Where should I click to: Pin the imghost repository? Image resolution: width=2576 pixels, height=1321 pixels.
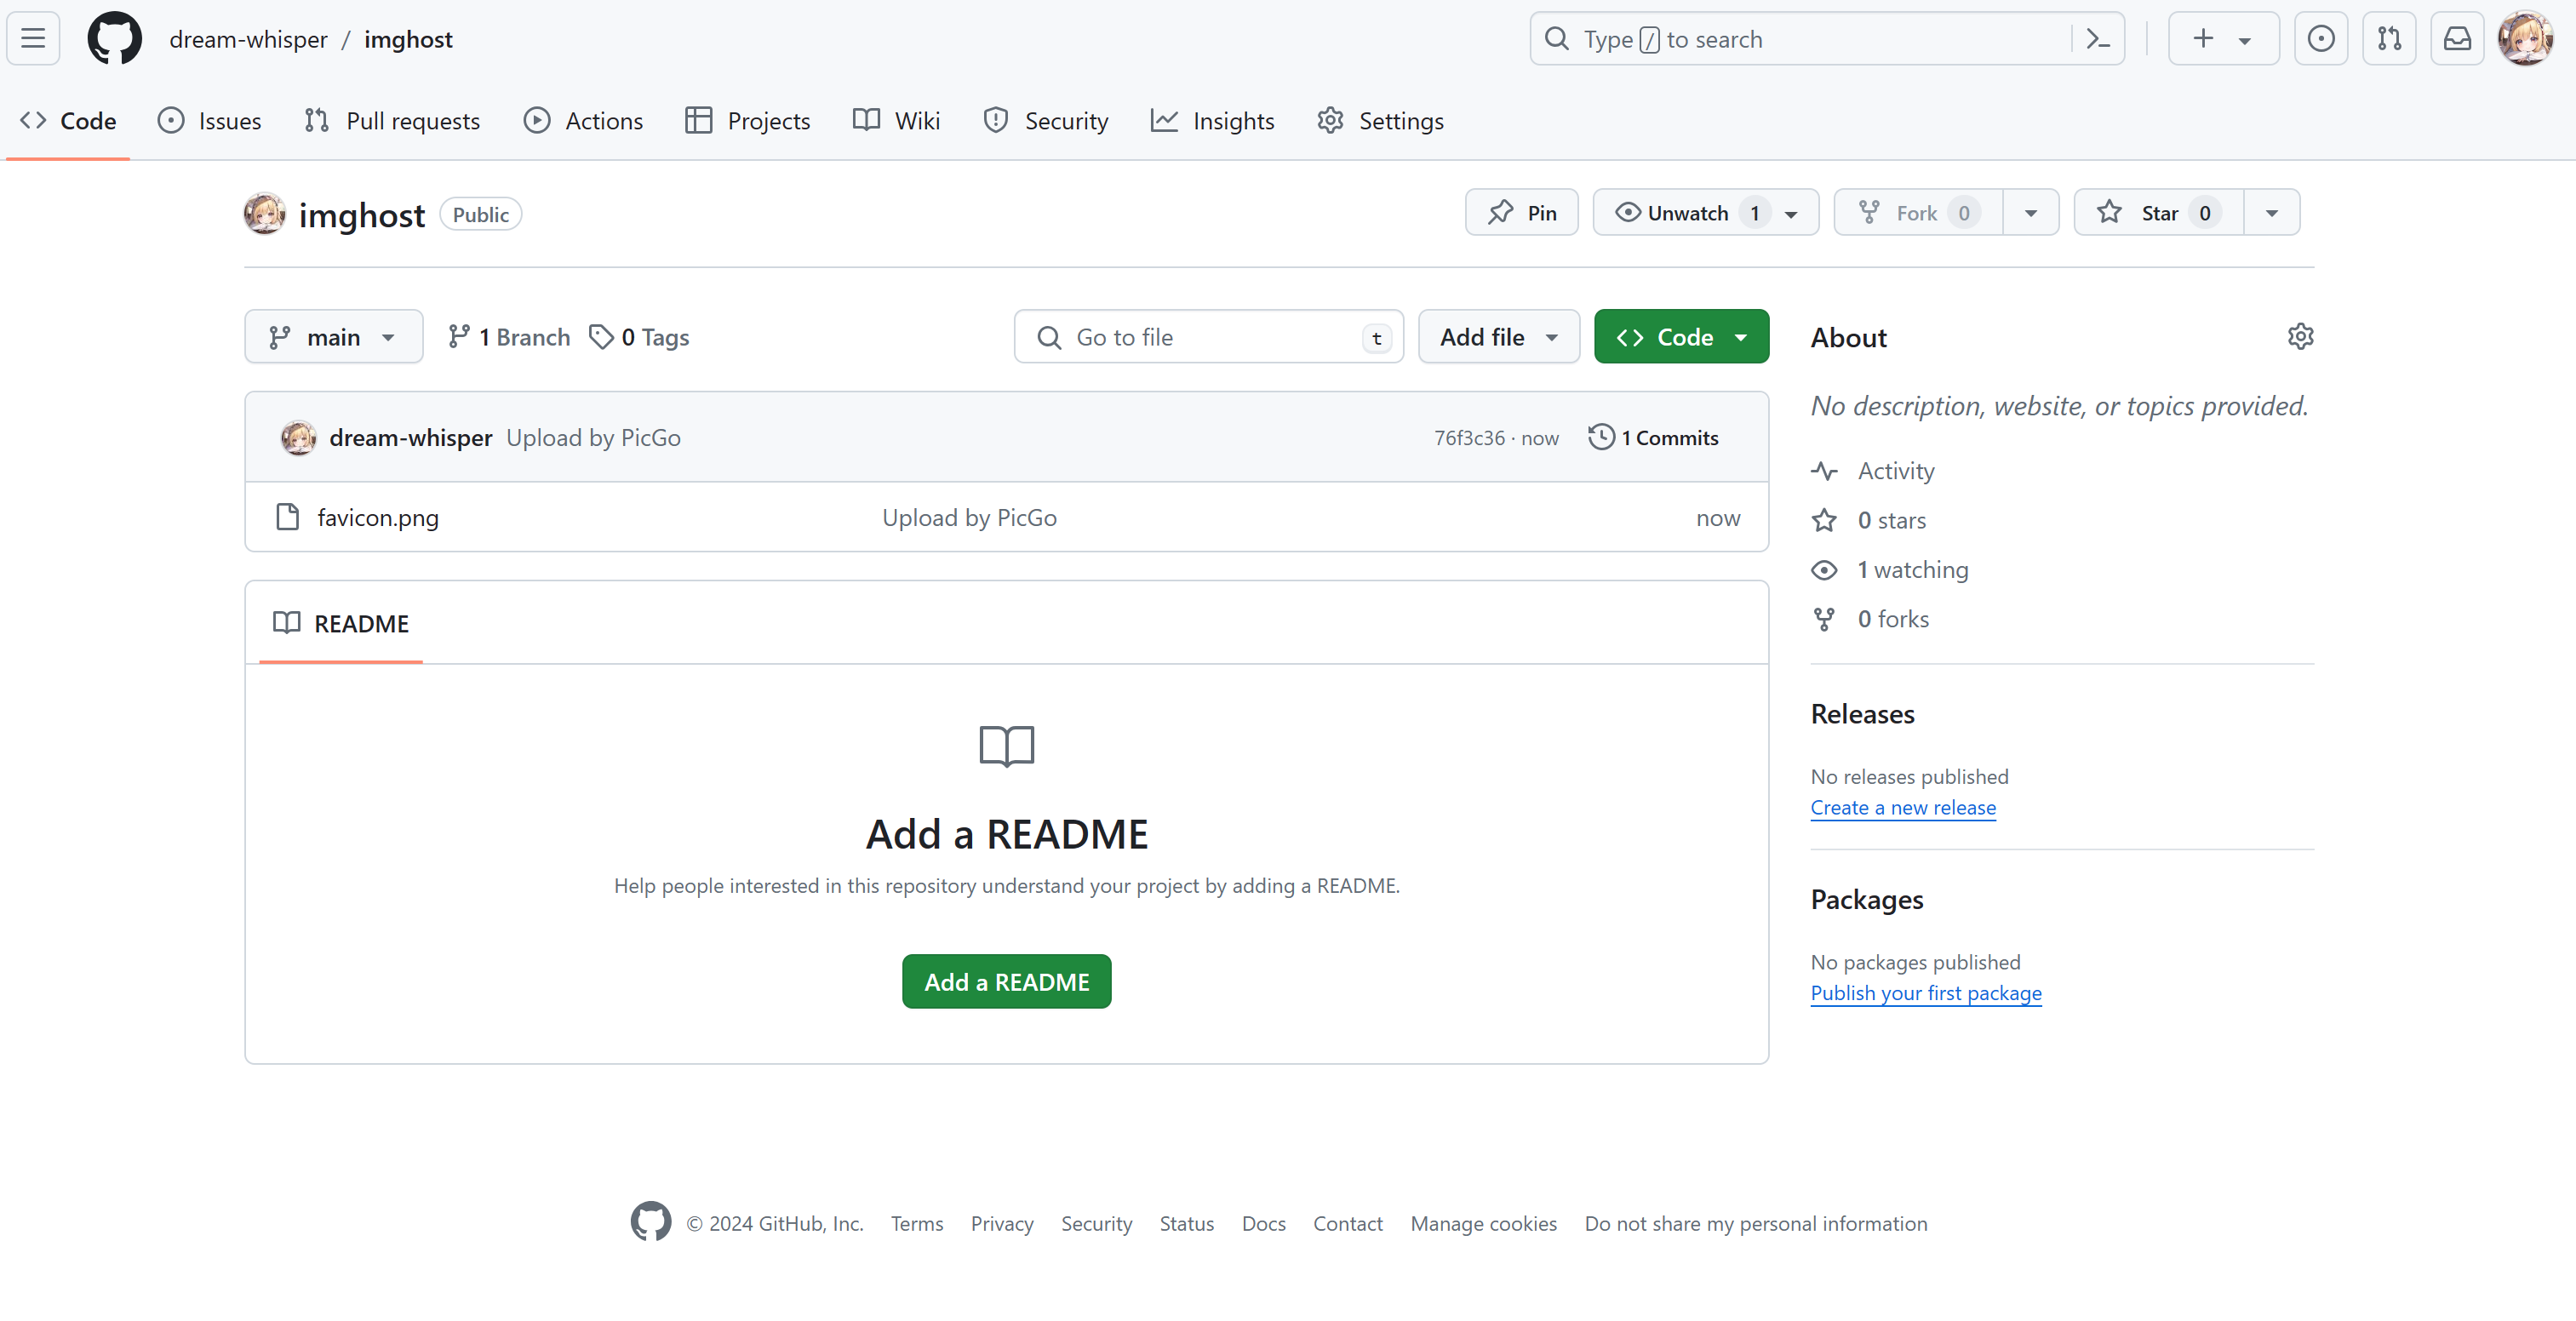1521,213
